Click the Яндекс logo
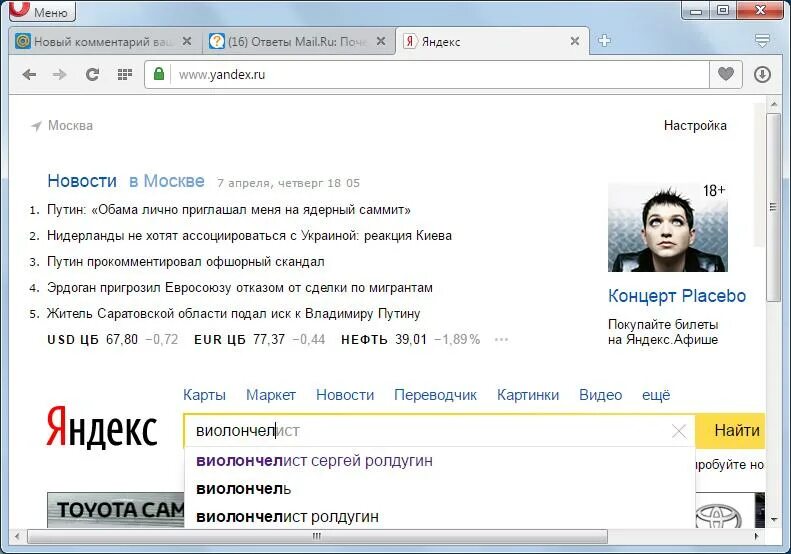Screen dimensions: 791x554 102,428
